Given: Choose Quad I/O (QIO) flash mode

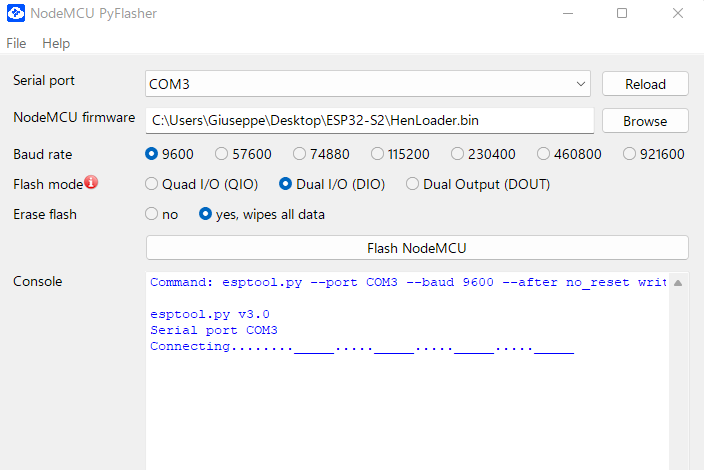Looking at the screenshot, I should coord(201,184).
